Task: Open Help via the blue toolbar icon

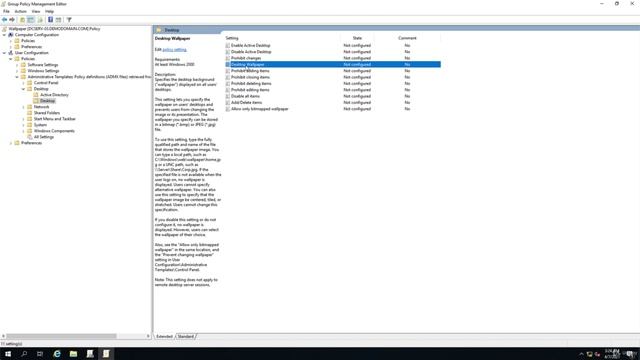Action: (x=50, y=20)
